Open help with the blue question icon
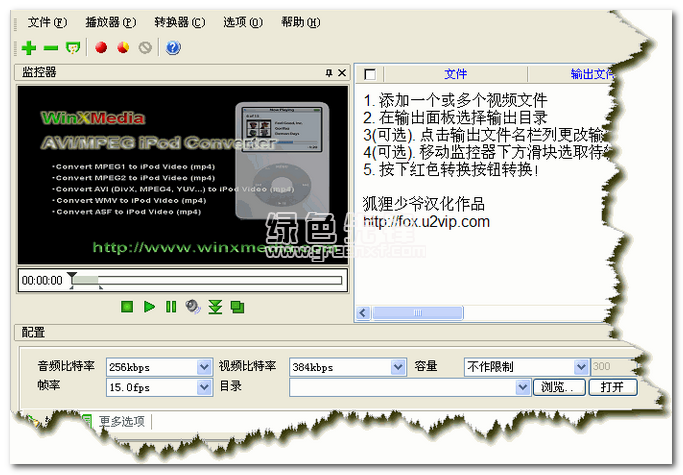This screenshot has width=683, height=475. click(x=173, y=48)
